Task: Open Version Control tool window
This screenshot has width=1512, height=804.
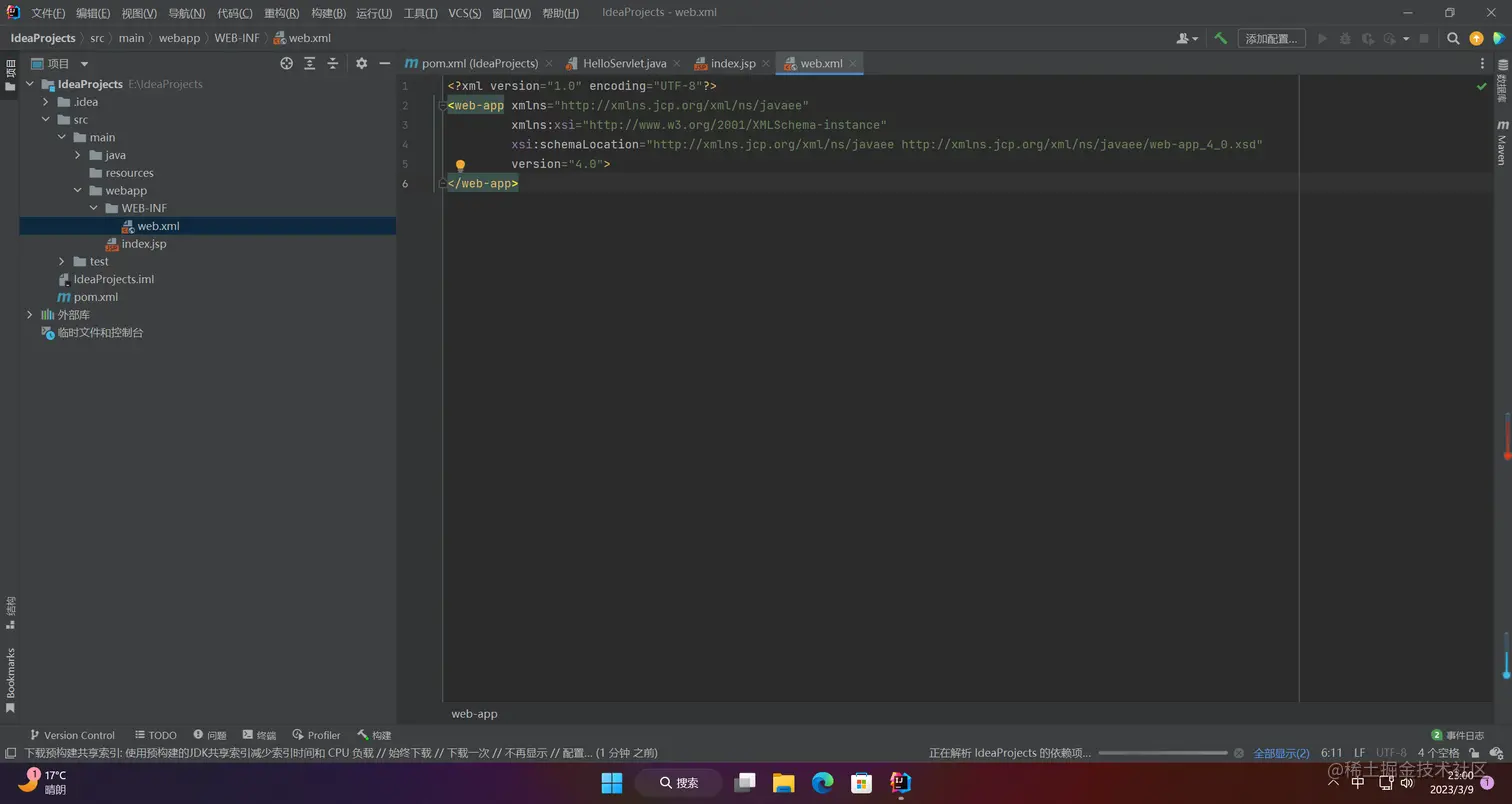Action: coord(71,735)
